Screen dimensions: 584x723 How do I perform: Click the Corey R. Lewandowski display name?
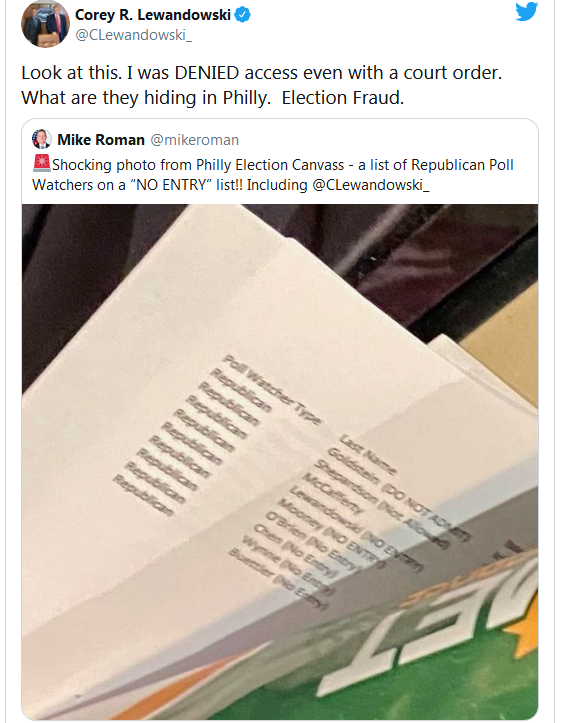[x=153, y=15]
